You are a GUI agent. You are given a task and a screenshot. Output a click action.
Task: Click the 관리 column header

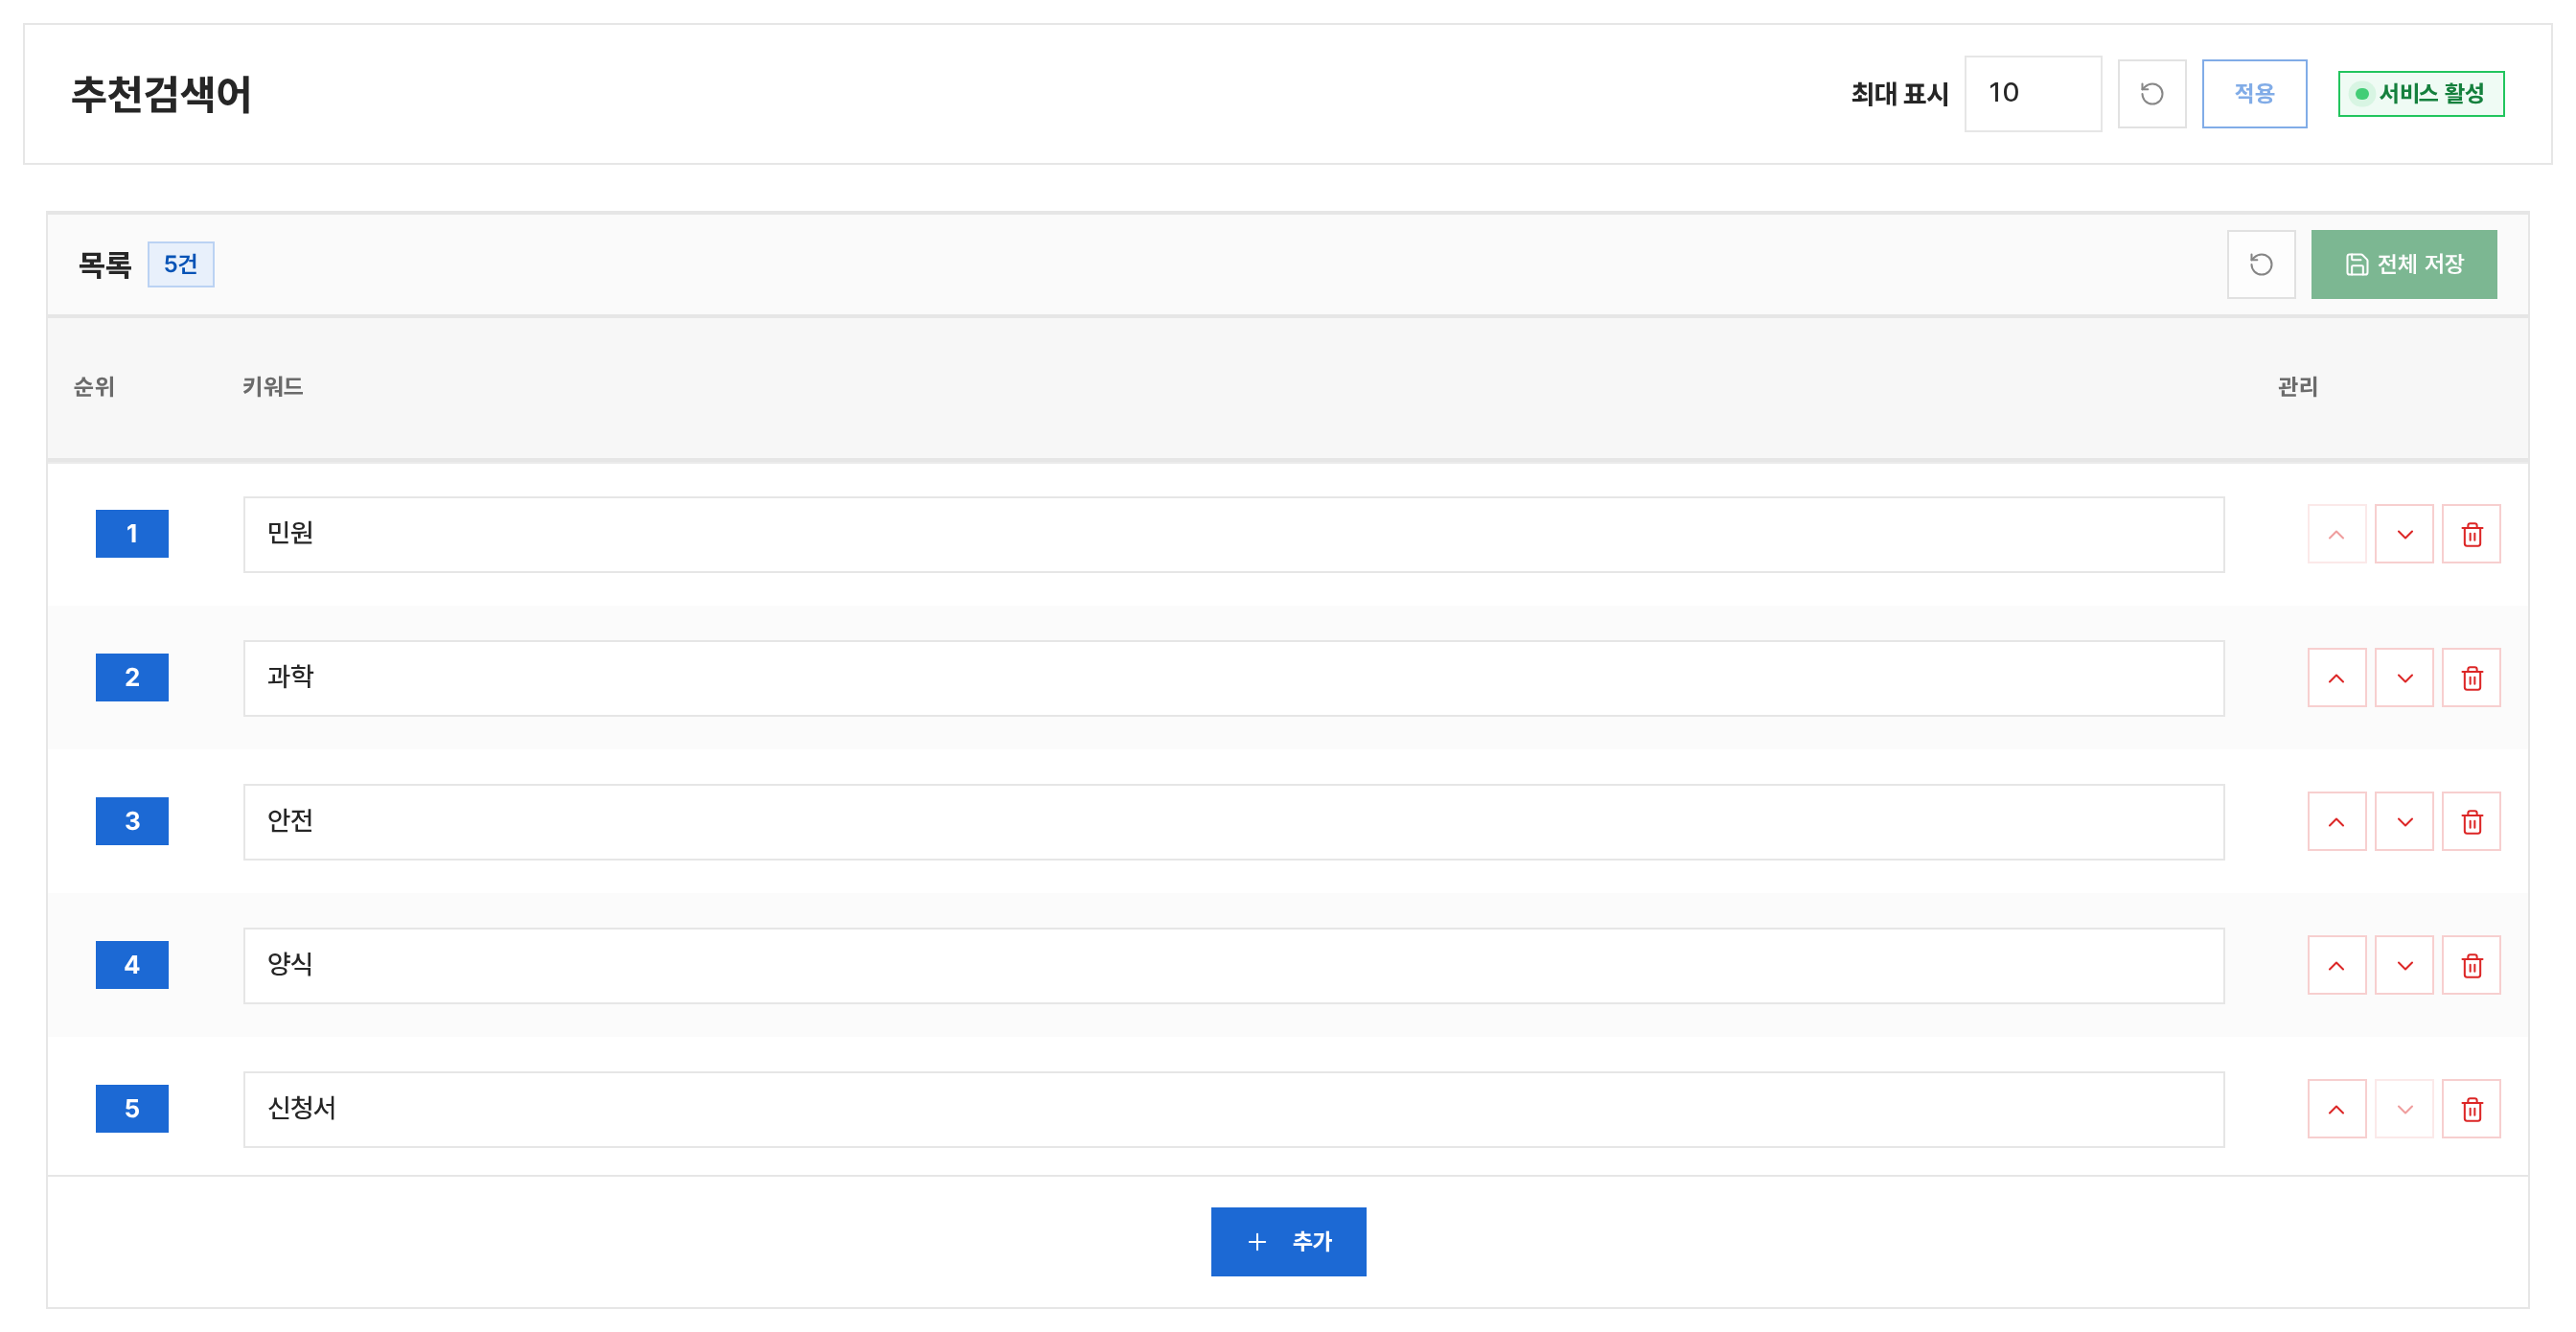pos(2297,387)
